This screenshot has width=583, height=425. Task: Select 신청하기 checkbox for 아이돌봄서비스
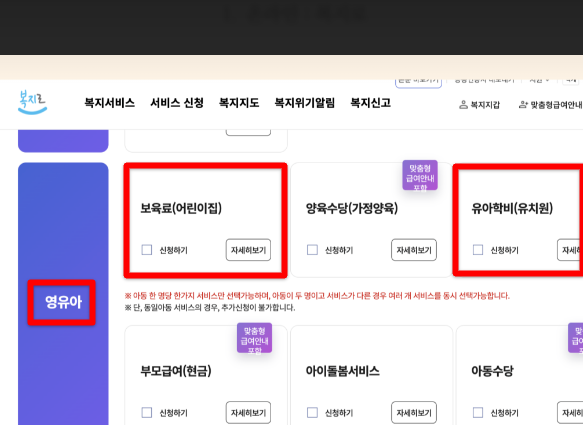[x=312, y=412]
